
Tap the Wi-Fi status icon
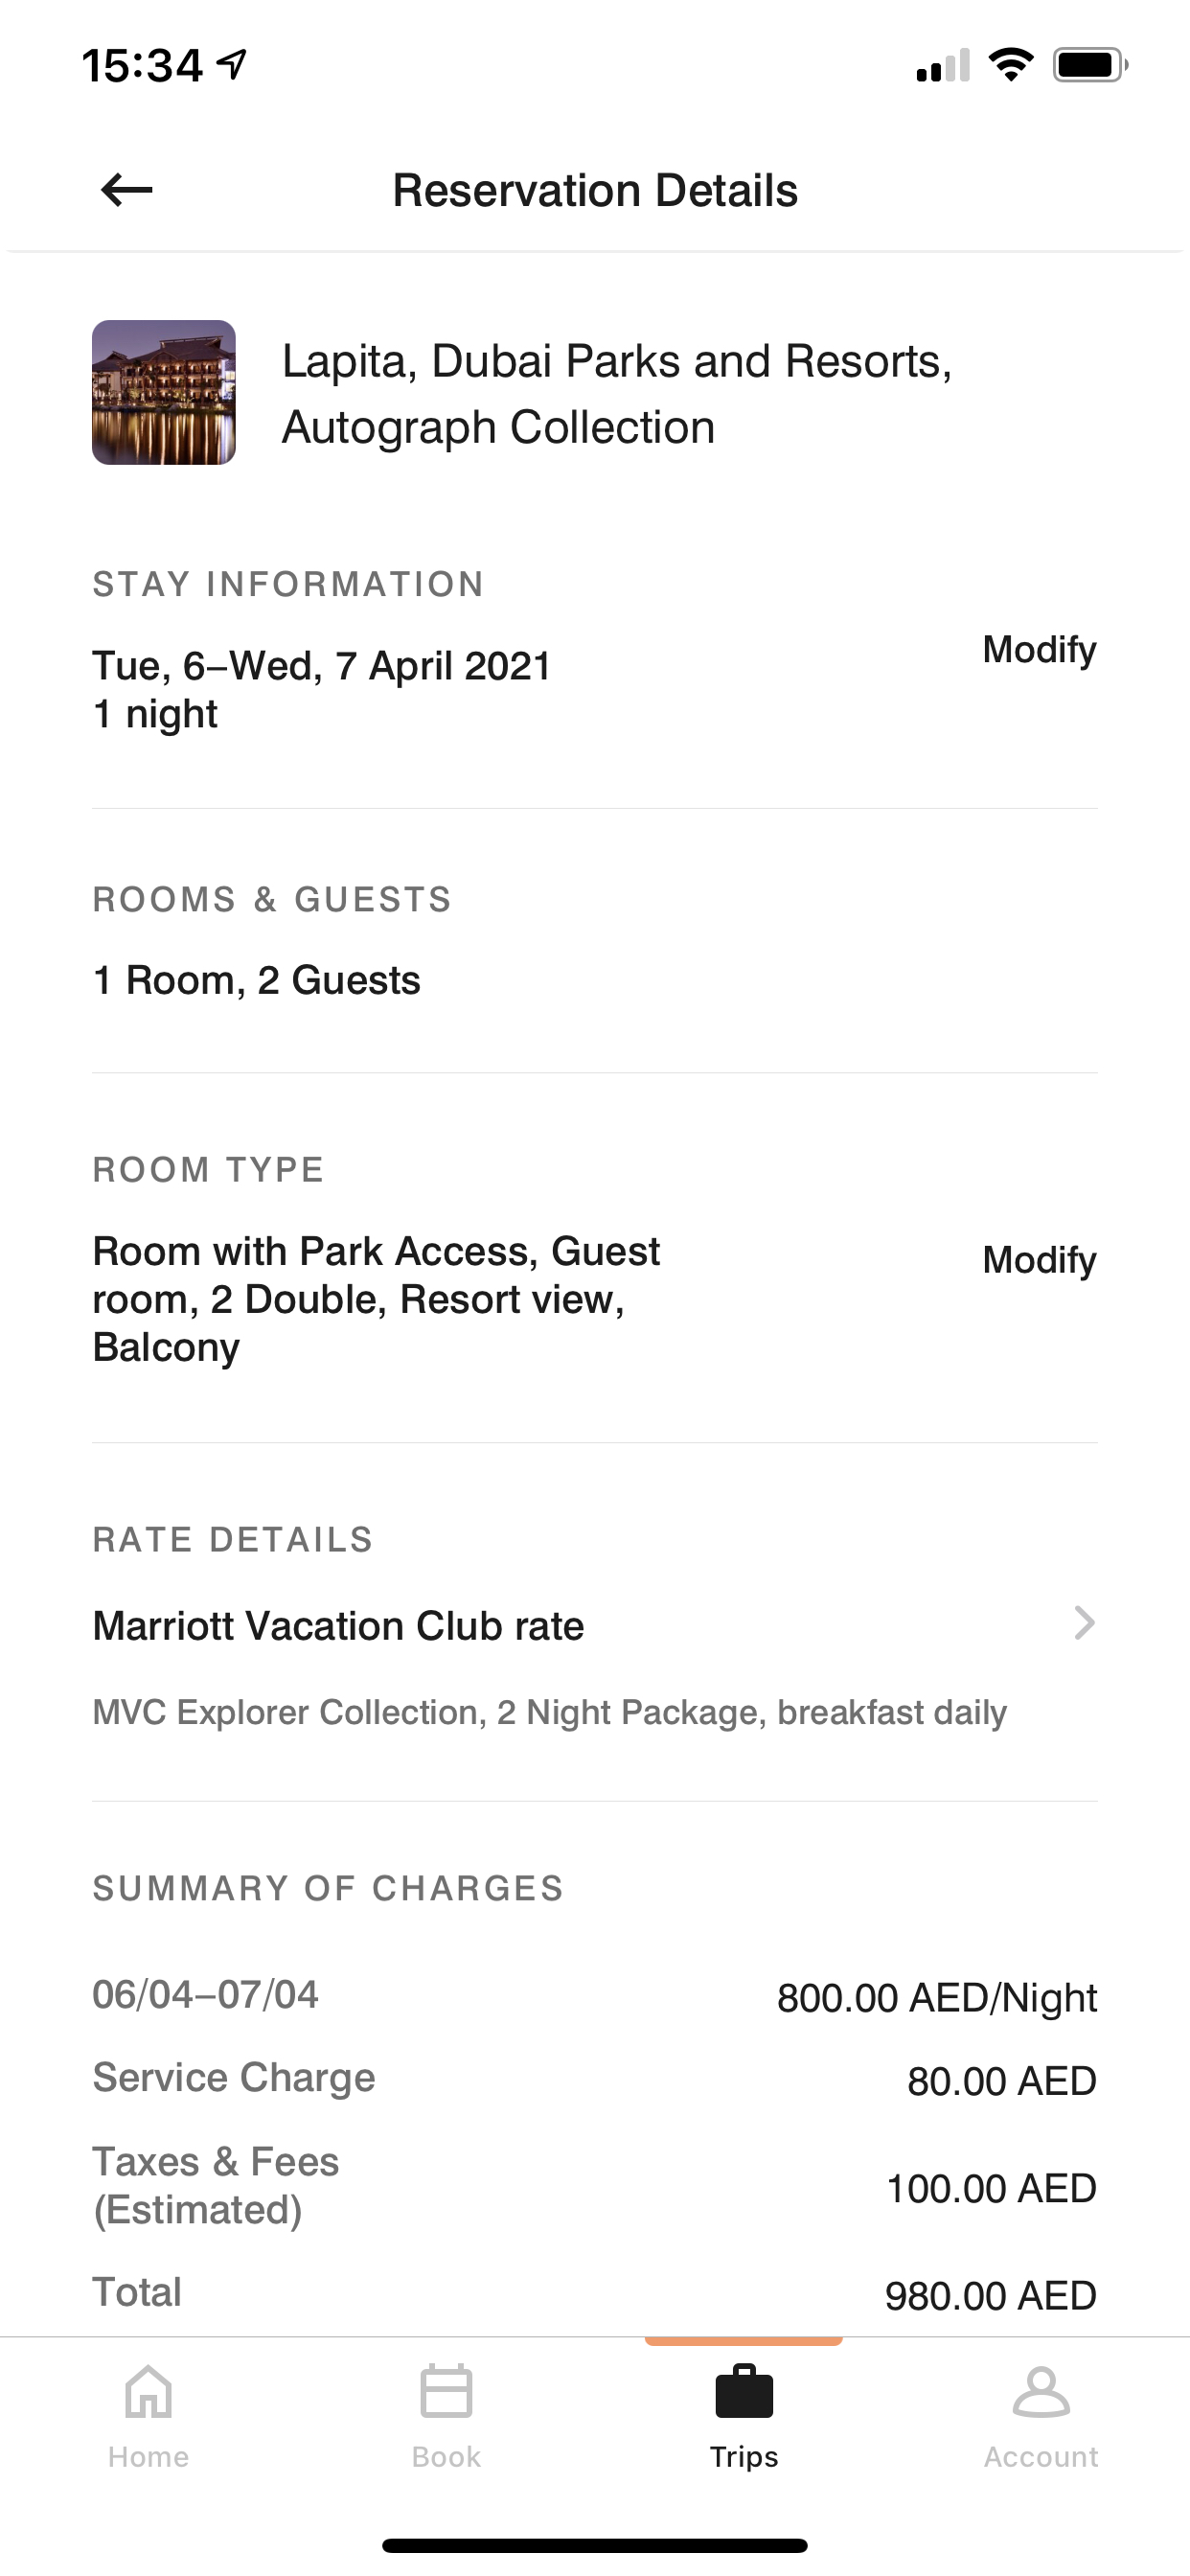pos(1011,65)
